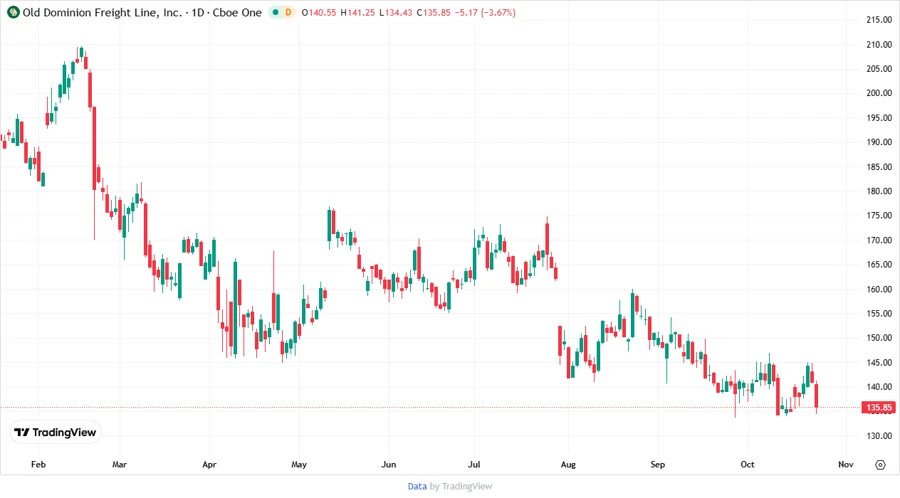Click the May time axis label
The width and height of the screenshot is (900, 498).
click(x=299, y=465)
